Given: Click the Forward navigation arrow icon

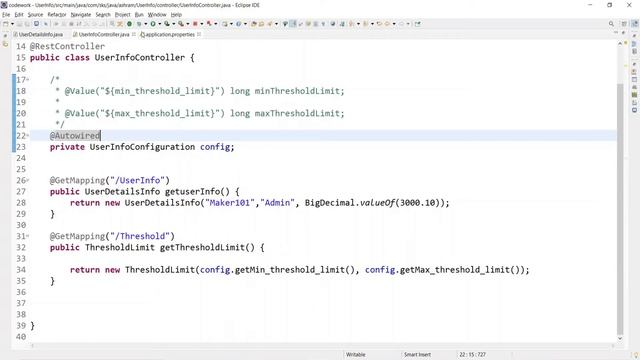Looking at the screenshot, I should (x=401, y=24).
